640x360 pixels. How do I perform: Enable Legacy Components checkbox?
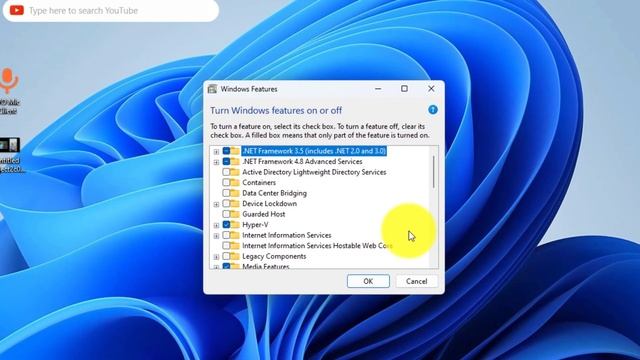pyautogui.click(x=226, y=256)
